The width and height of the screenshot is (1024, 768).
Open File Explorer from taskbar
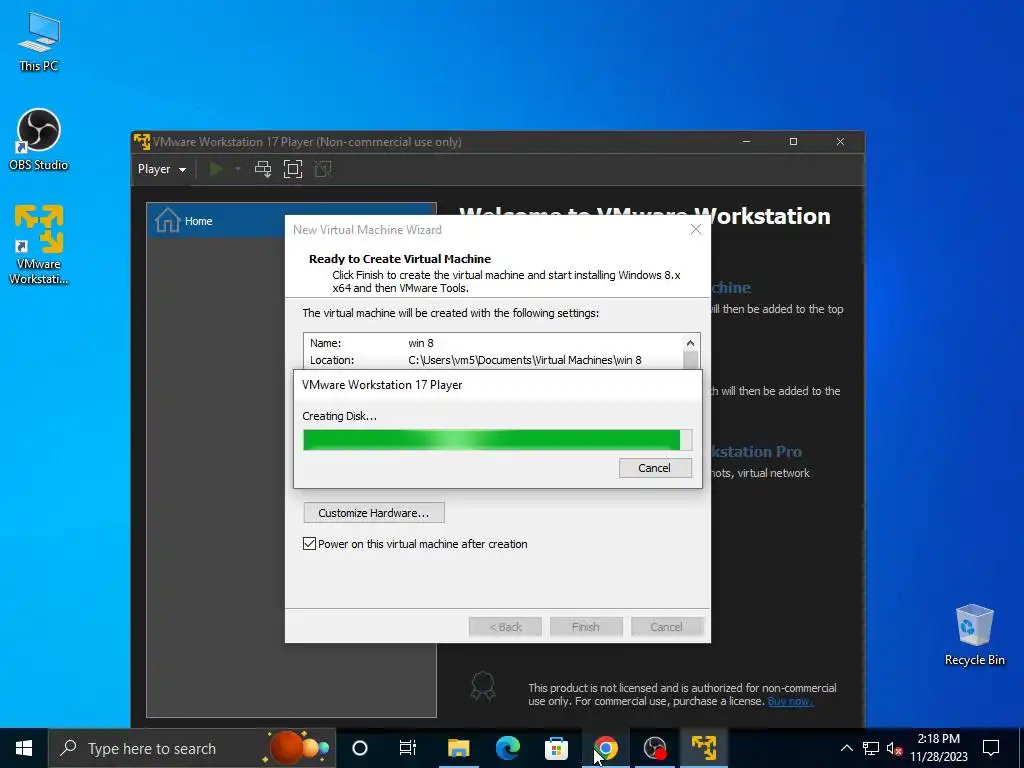pyautogui.click(x=458, y=748)
